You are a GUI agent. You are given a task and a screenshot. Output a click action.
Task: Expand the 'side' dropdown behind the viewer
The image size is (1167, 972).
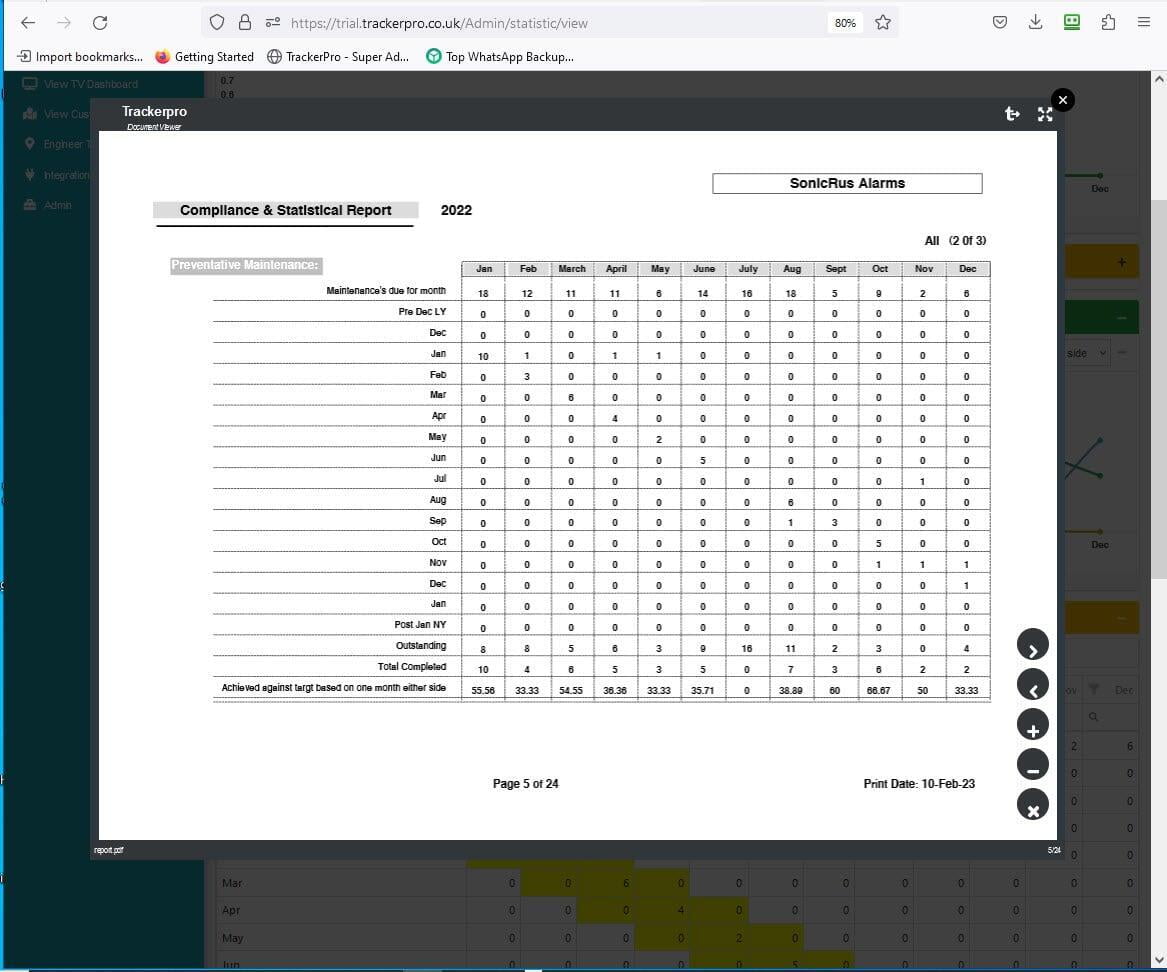(1085, 353)
